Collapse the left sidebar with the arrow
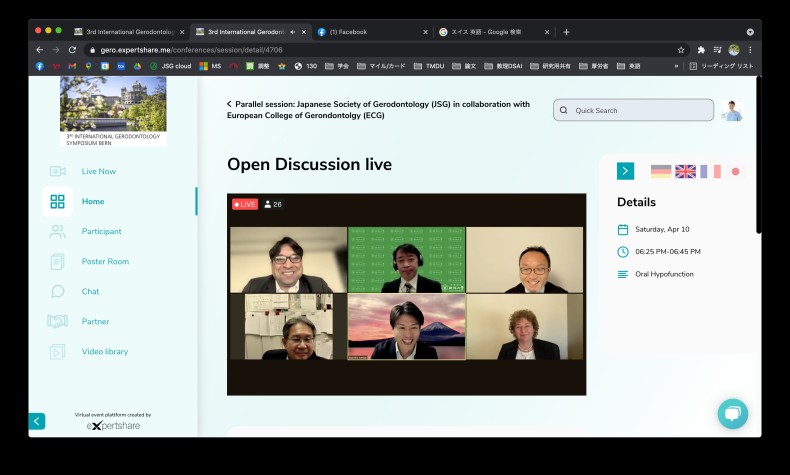The height and width of the screenshot is (475, 790). (37, 421)
